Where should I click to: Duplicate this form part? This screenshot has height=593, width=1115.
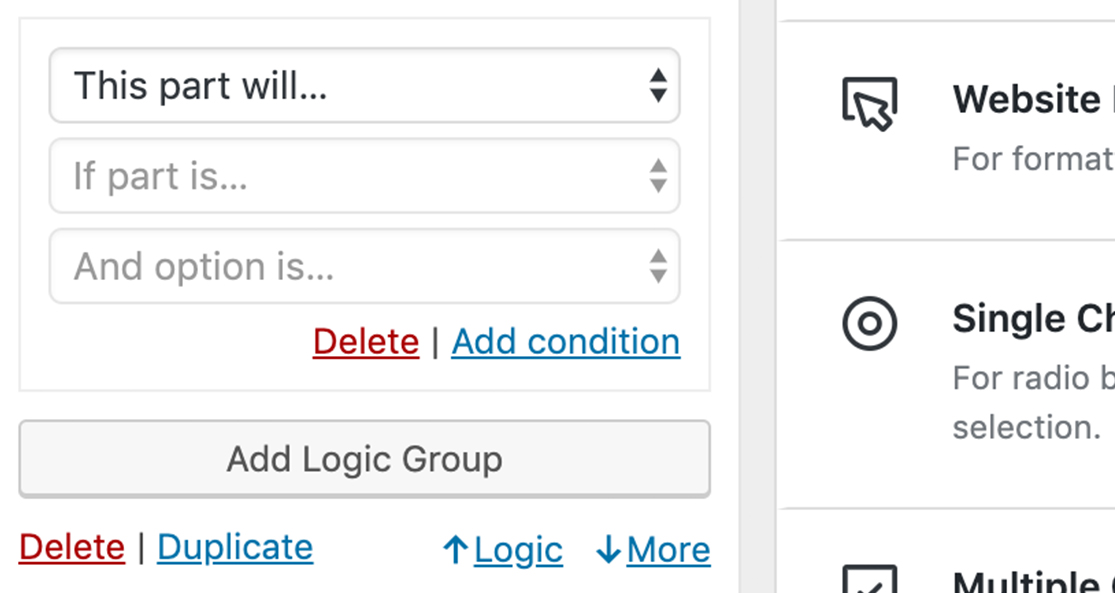[235, 547]
